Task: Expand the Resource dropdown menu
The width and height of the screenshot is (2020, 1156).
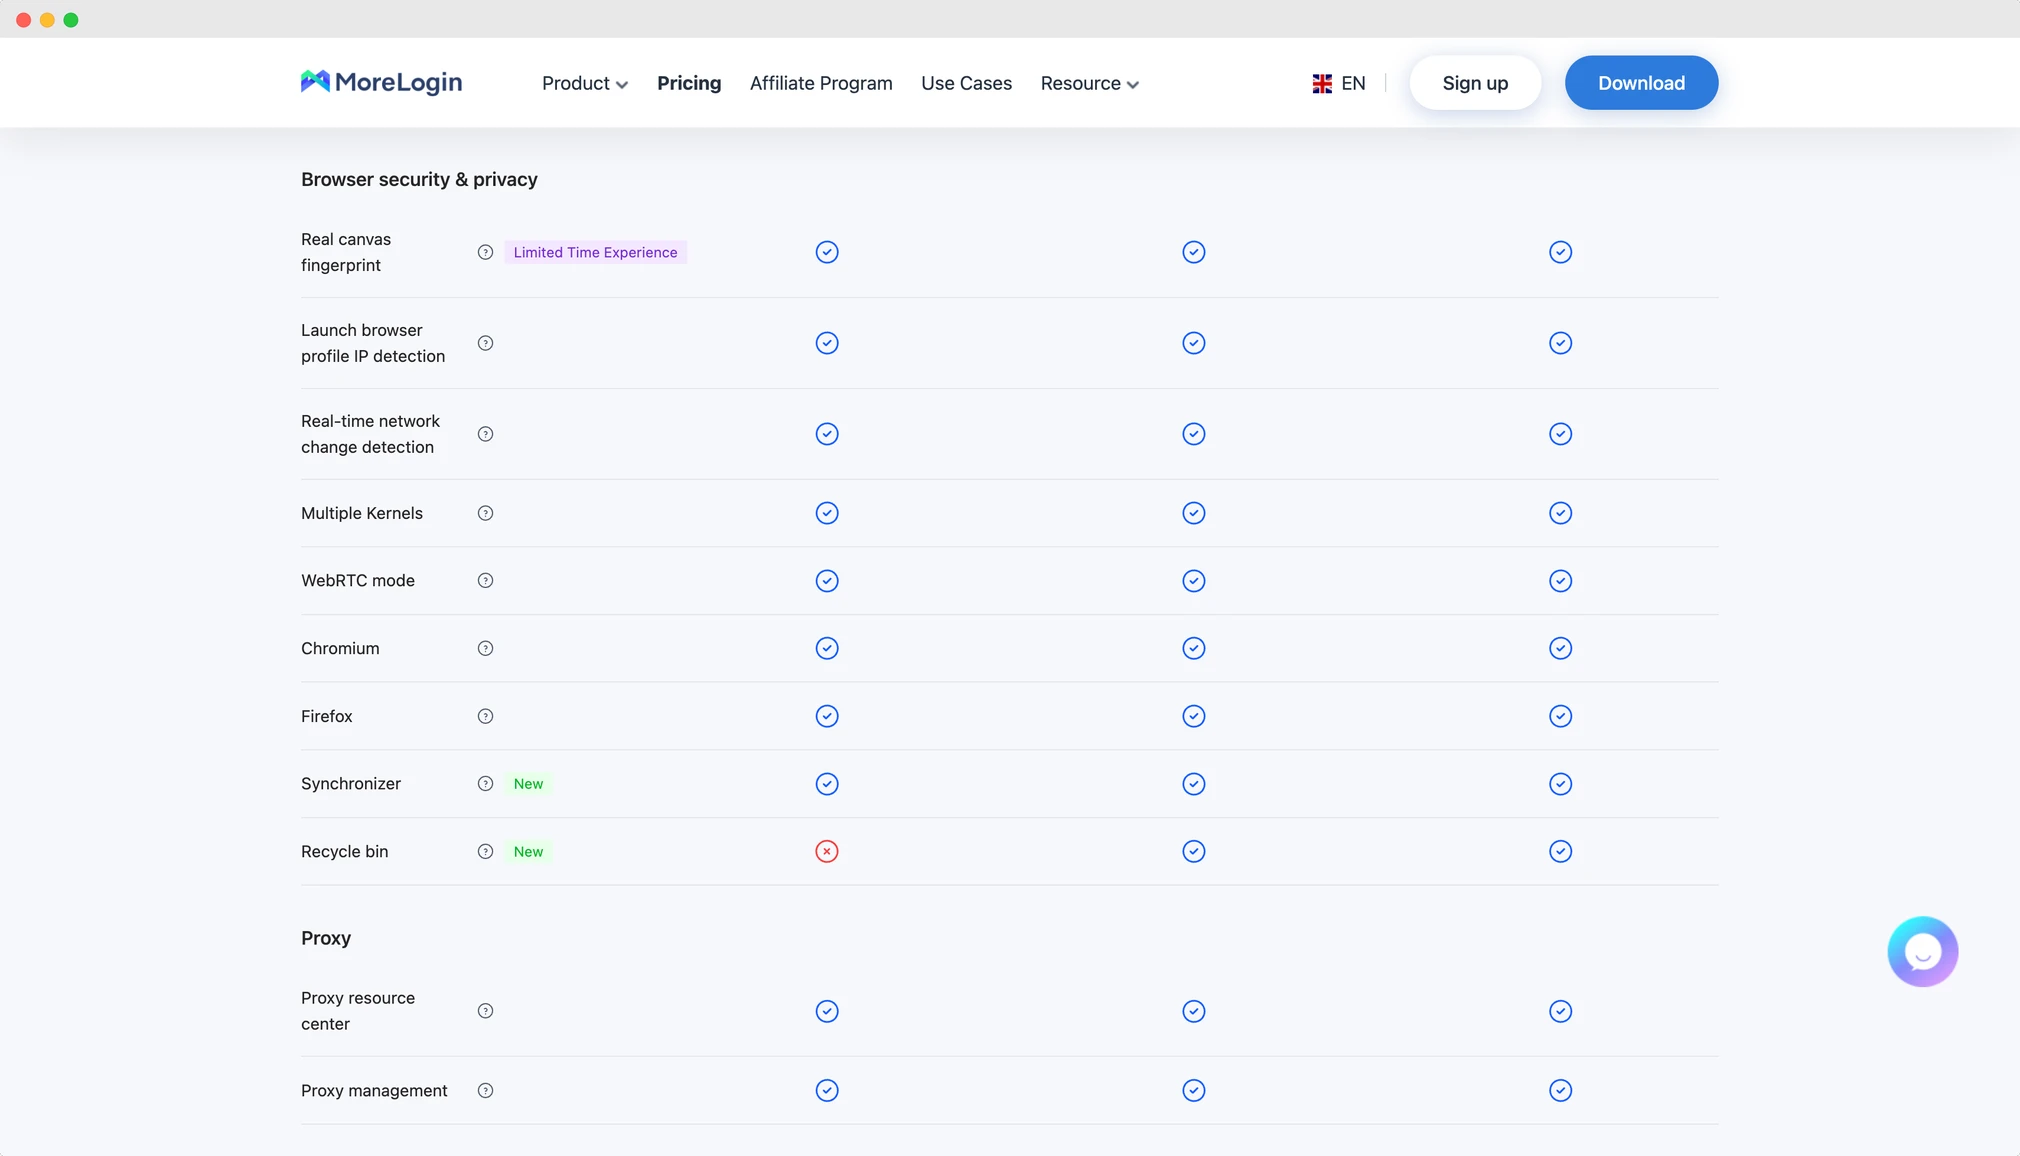Action: pos(1089,83)
